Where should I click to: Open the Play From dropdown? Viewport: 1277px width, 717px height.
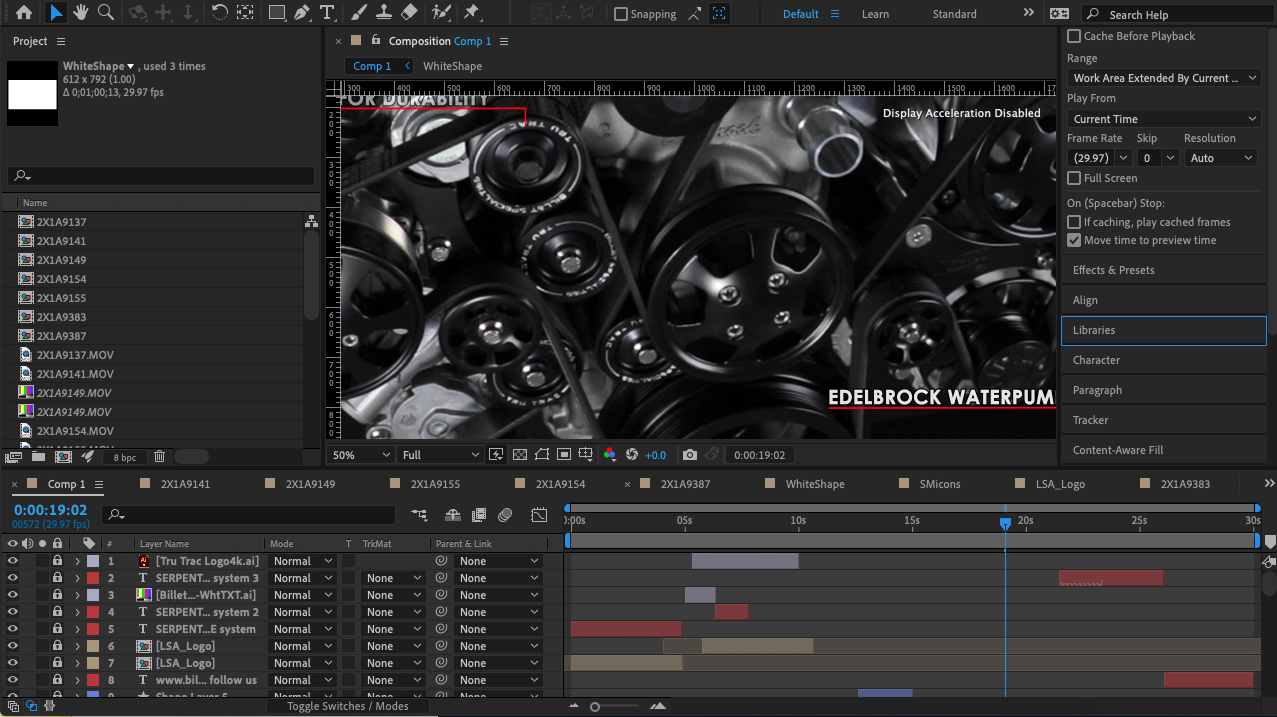click(x=1164, y=119)
